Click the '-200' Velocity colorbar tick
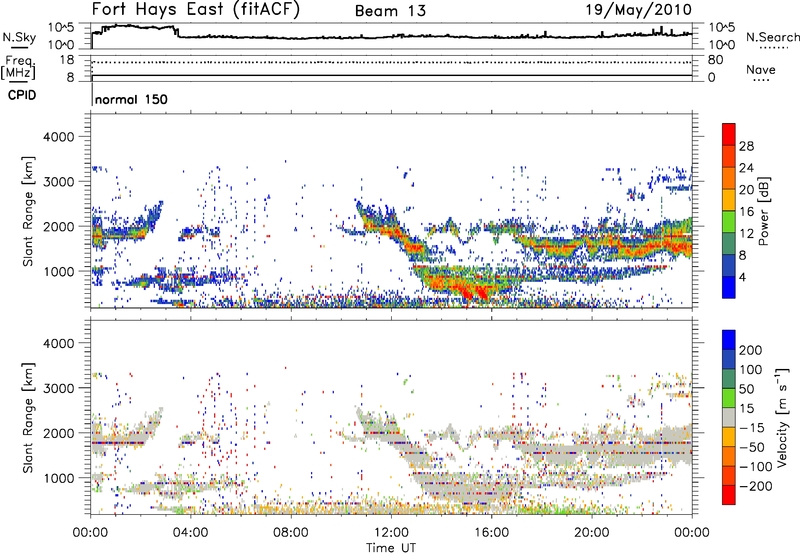Viewport: 800px width, 554px height. click(755, 486)
